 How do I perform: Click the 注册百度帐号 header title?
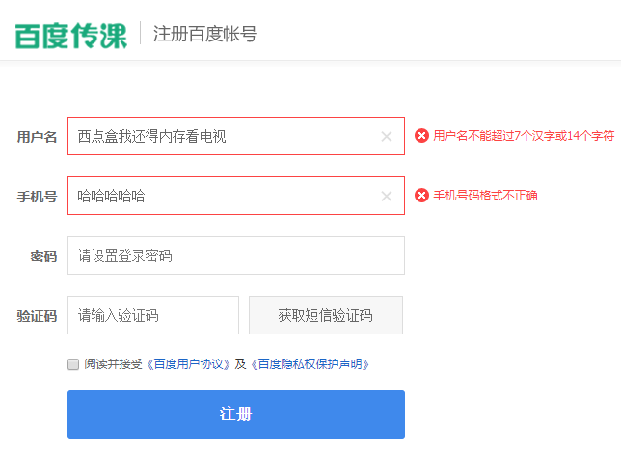tap(205, 34)
